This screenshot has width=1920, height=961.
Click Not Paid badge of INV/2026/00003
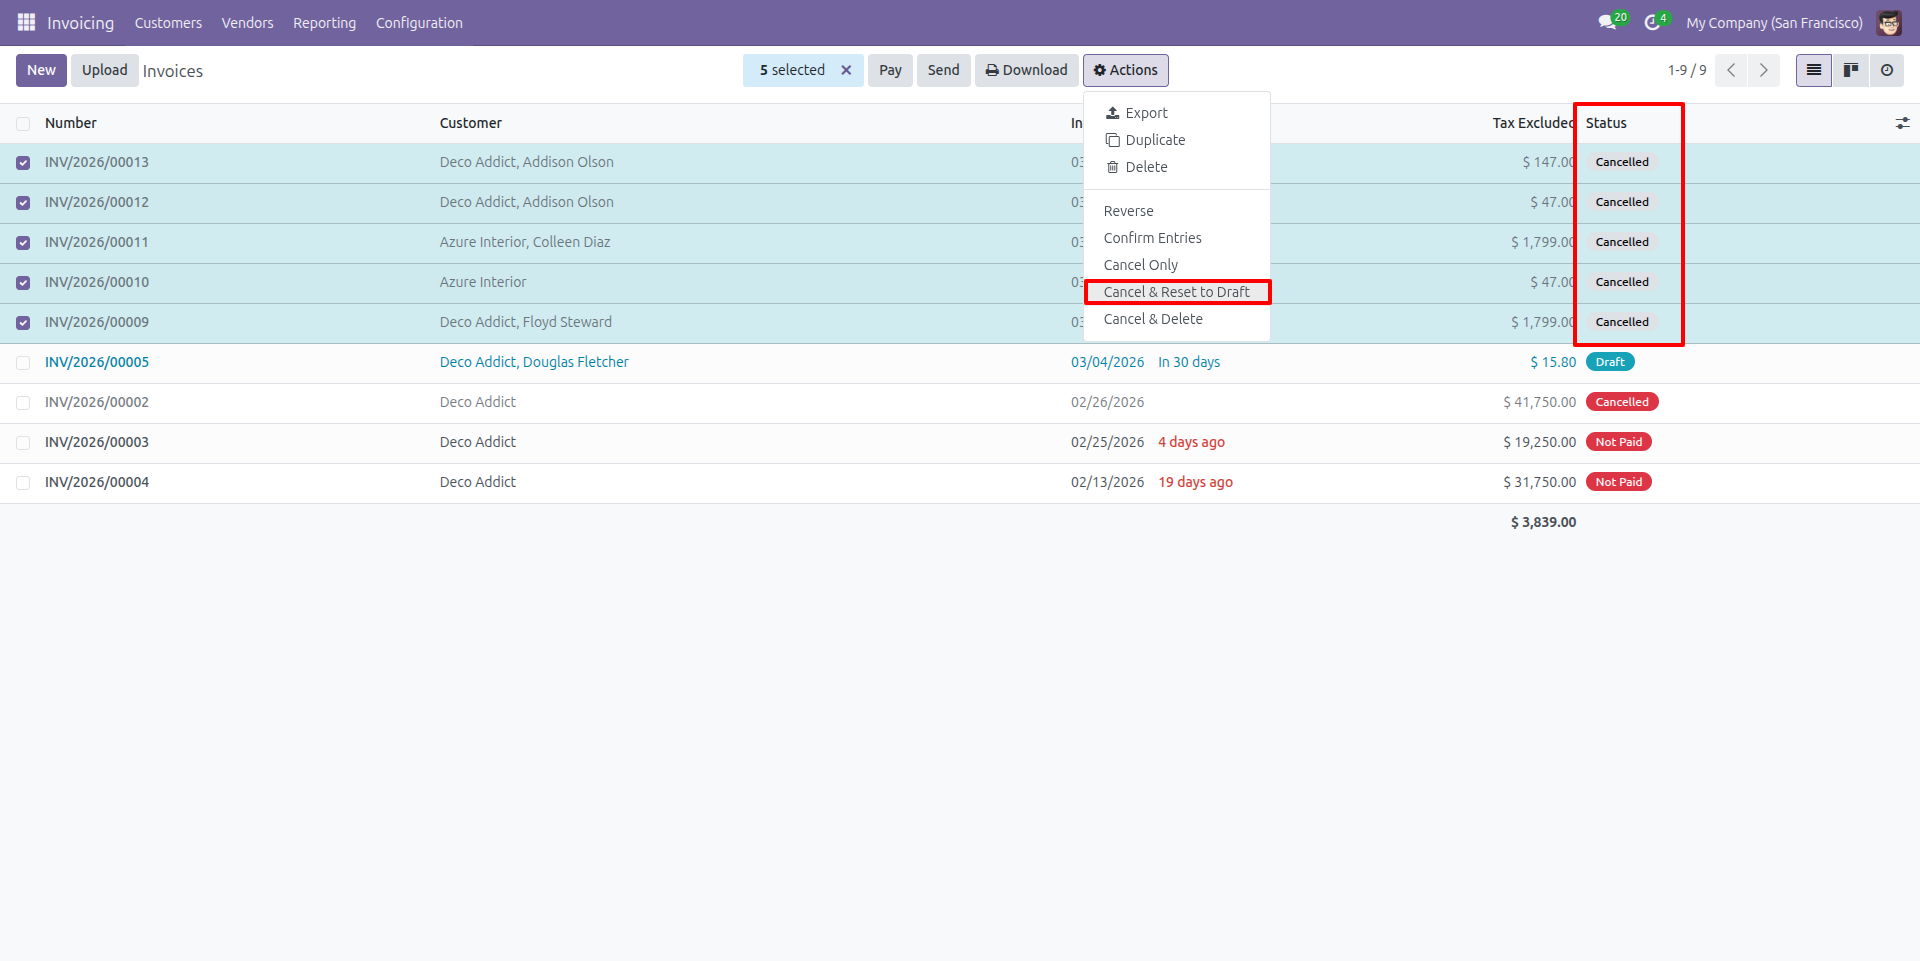(1619, 442)
